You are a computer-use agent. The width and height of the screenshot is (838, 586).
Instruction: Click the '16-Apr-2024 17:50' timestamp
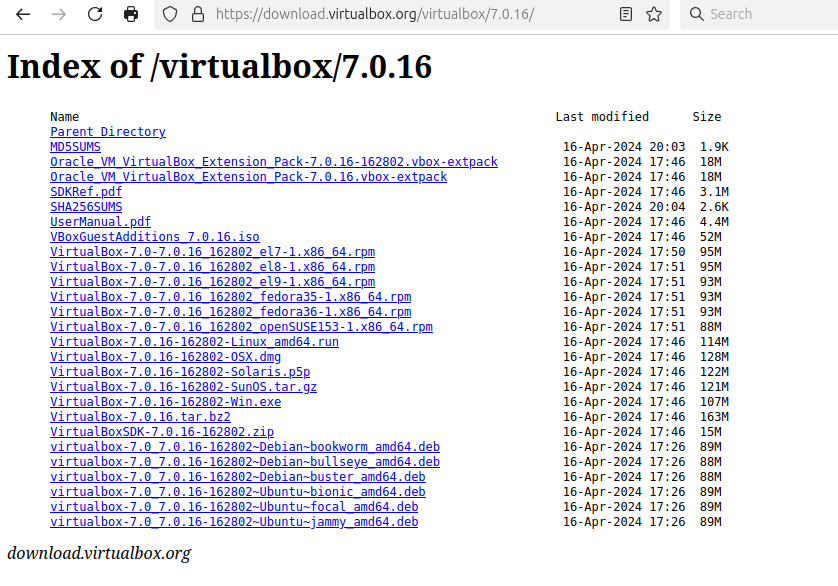pos(624,251)
